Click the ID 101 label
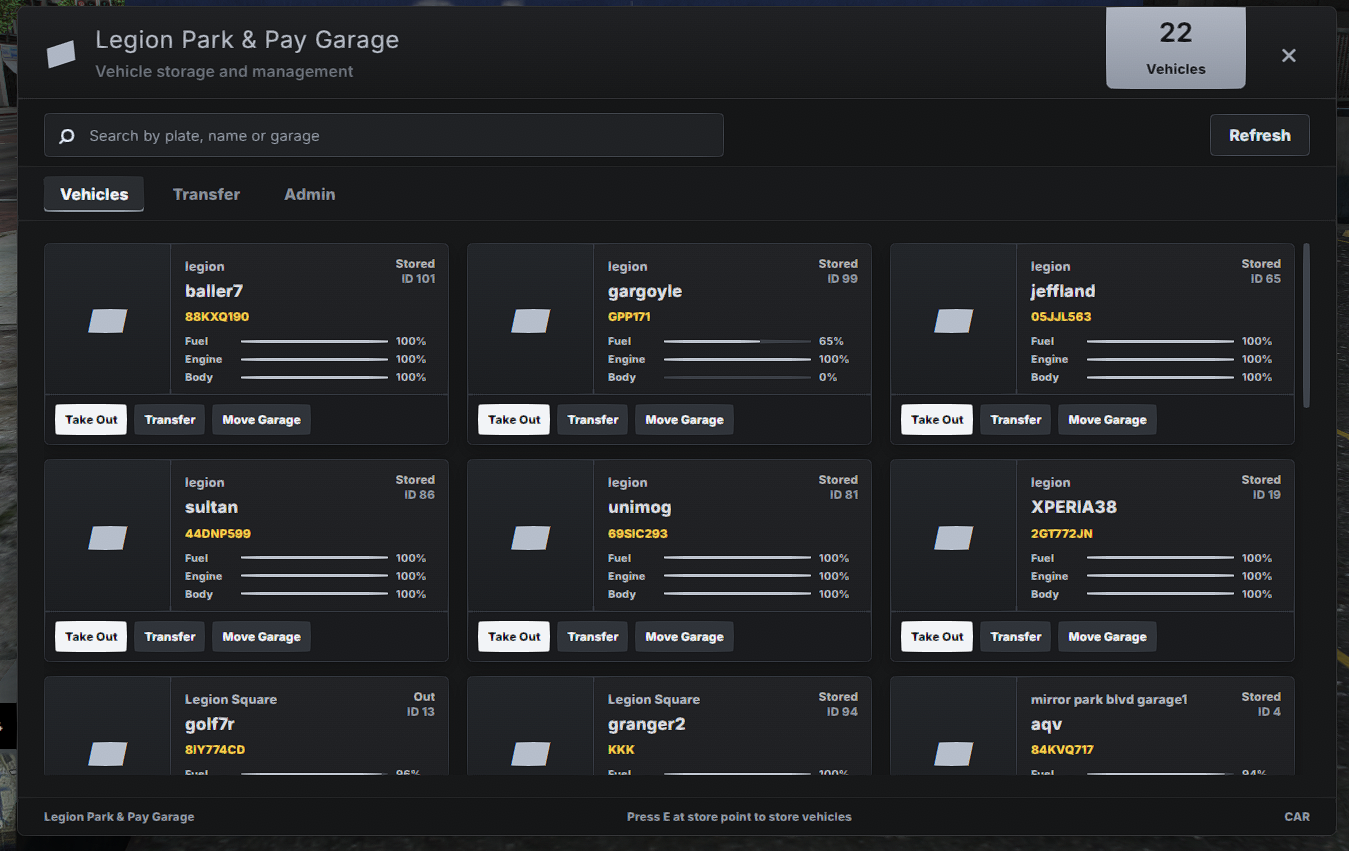 click(420, 279)
